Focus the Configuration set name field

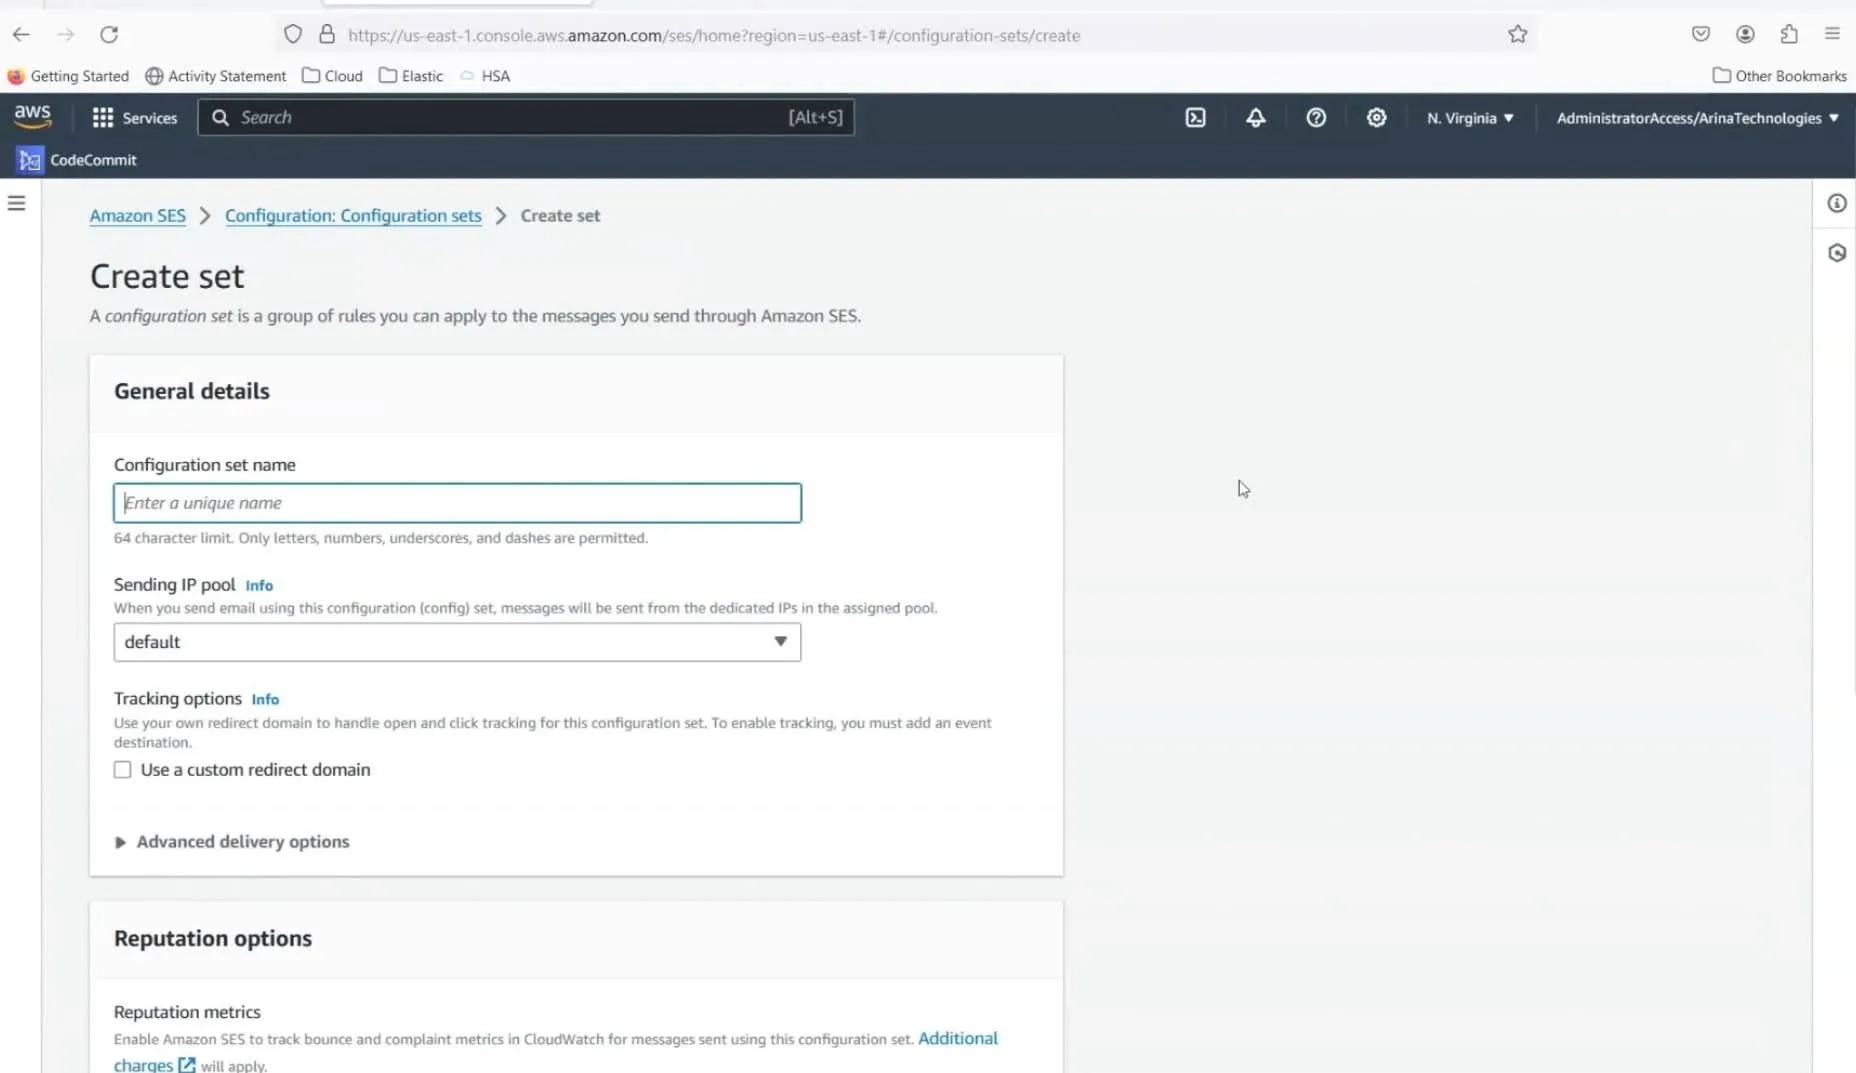point(457,503)
